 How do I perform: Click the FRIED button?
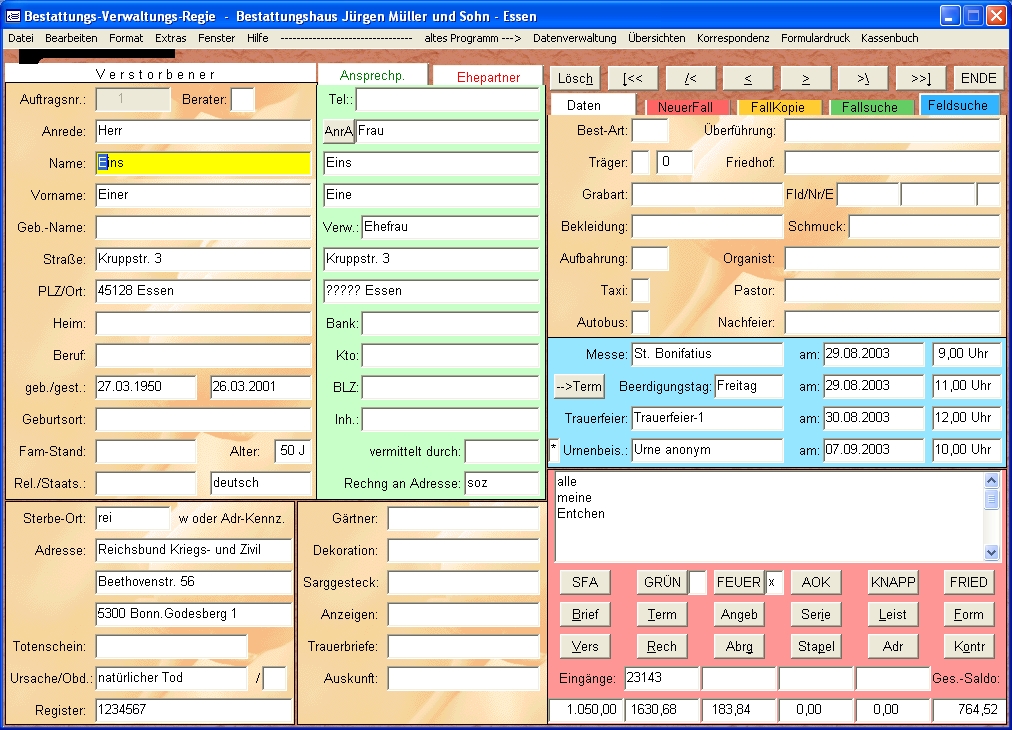coord(969,582)
